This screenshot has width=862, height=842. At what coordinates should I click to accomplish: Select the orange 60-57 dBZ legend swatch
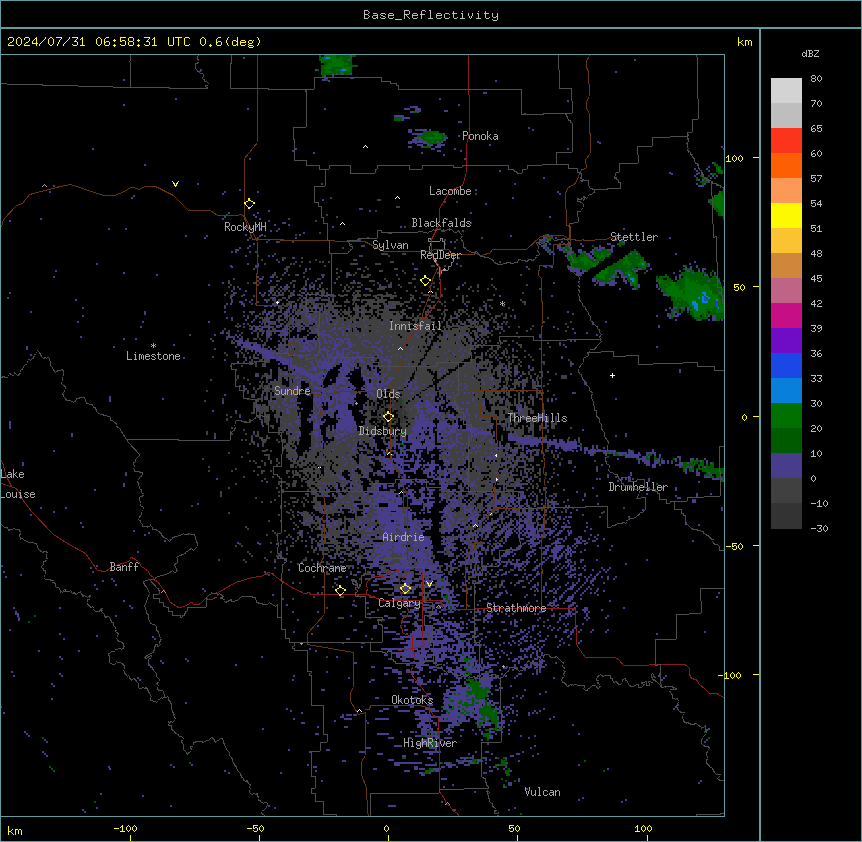tap(786, 165)
